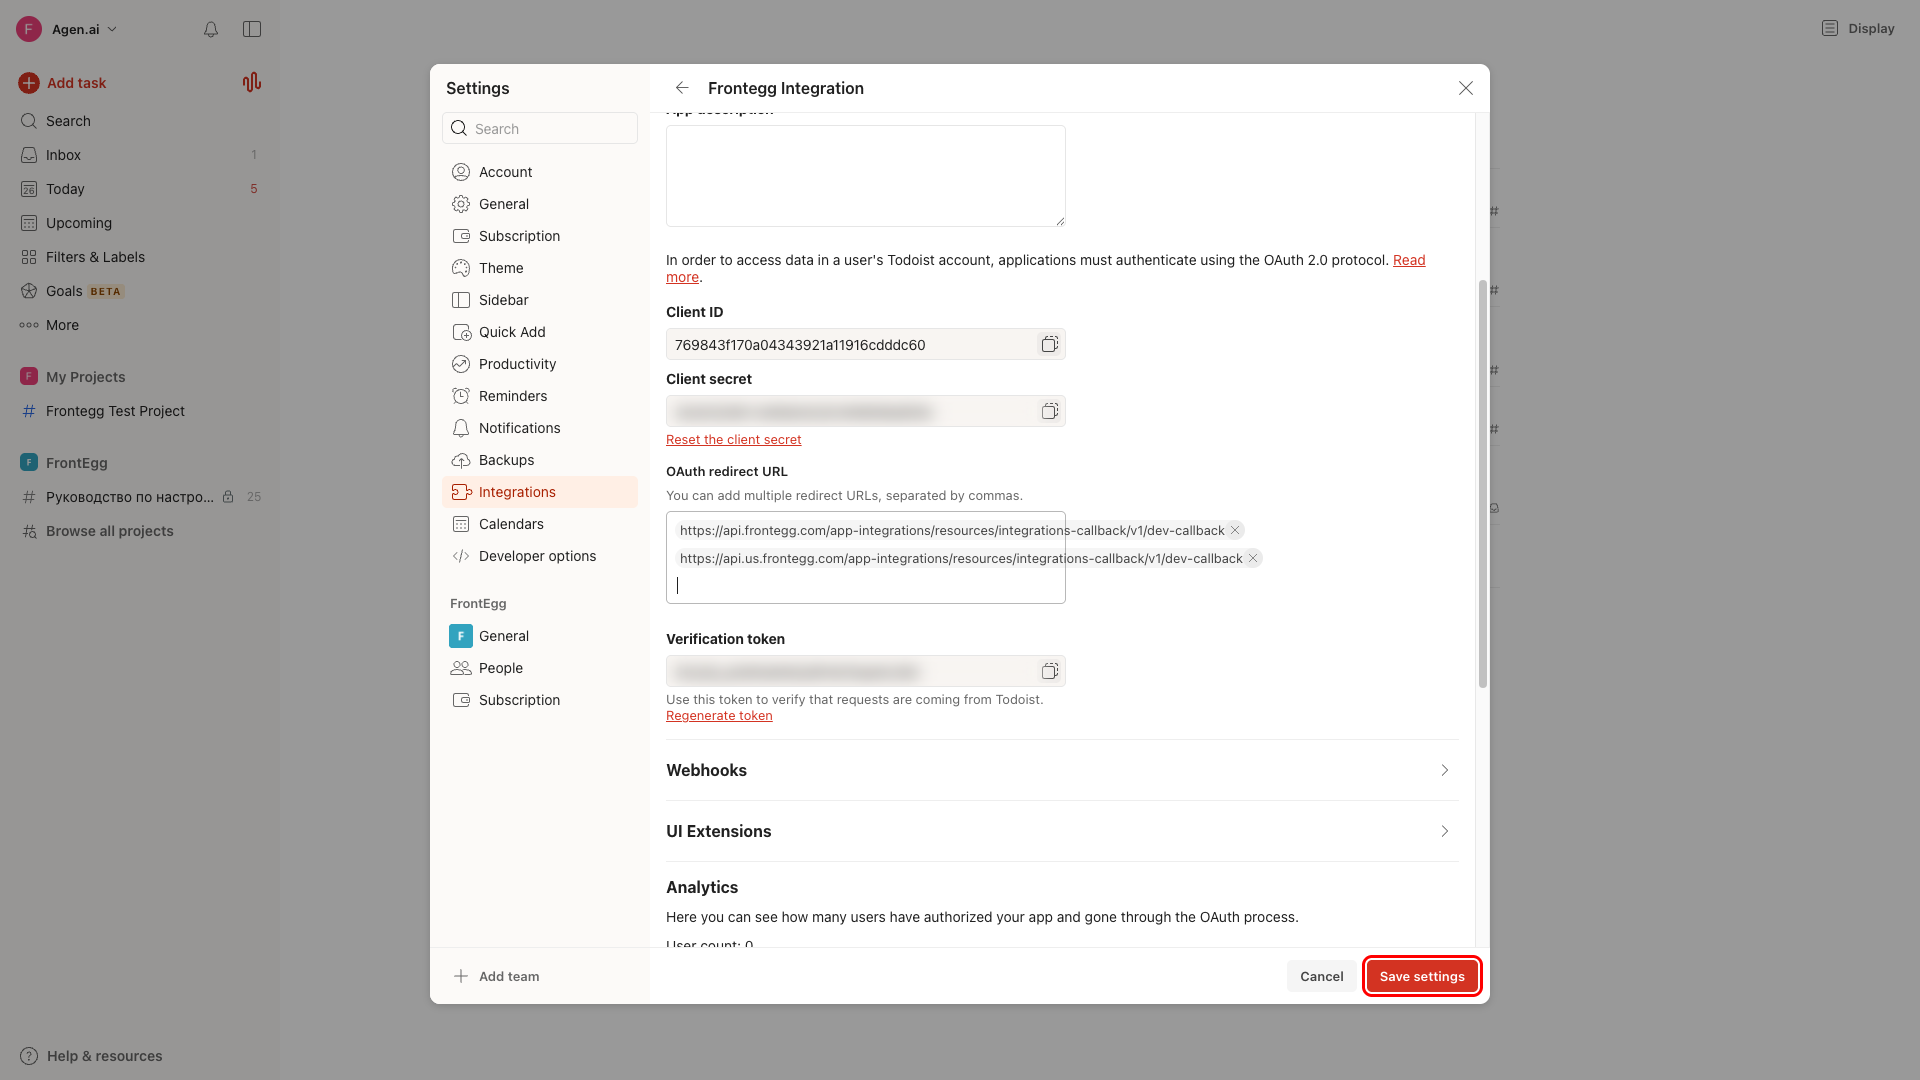Screen dimensions: 1920x1080
Task: Open the Developer options settings
Action: (540, 556)
